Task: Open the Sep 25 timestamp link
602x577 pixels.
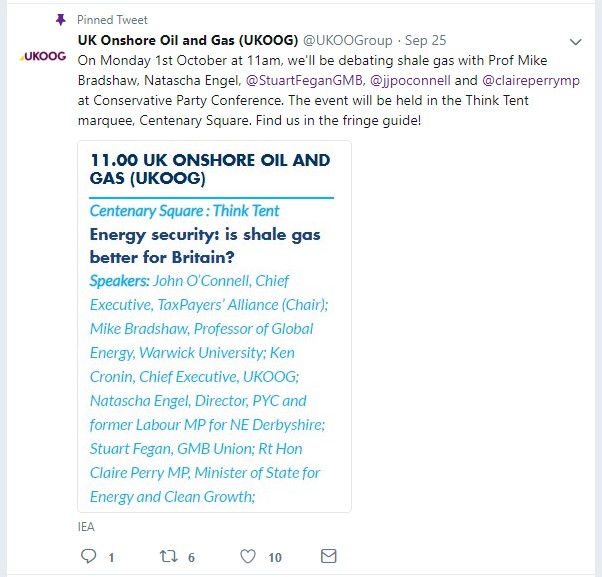Action: coord(427,40)
